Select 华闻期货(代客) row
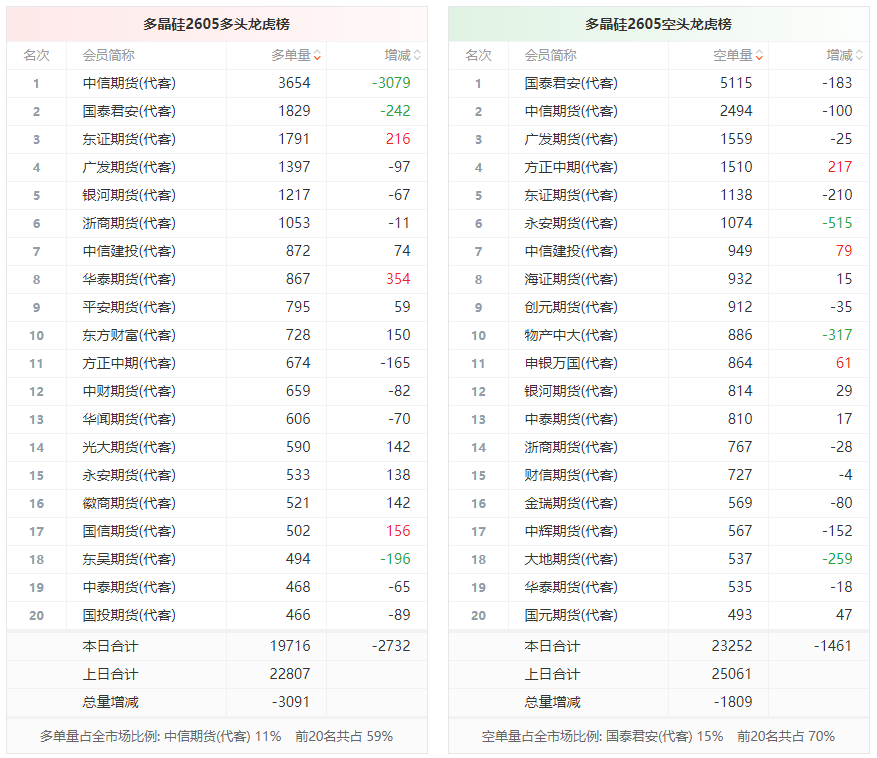This screenshot has height=758, width=877. [217, 419]
